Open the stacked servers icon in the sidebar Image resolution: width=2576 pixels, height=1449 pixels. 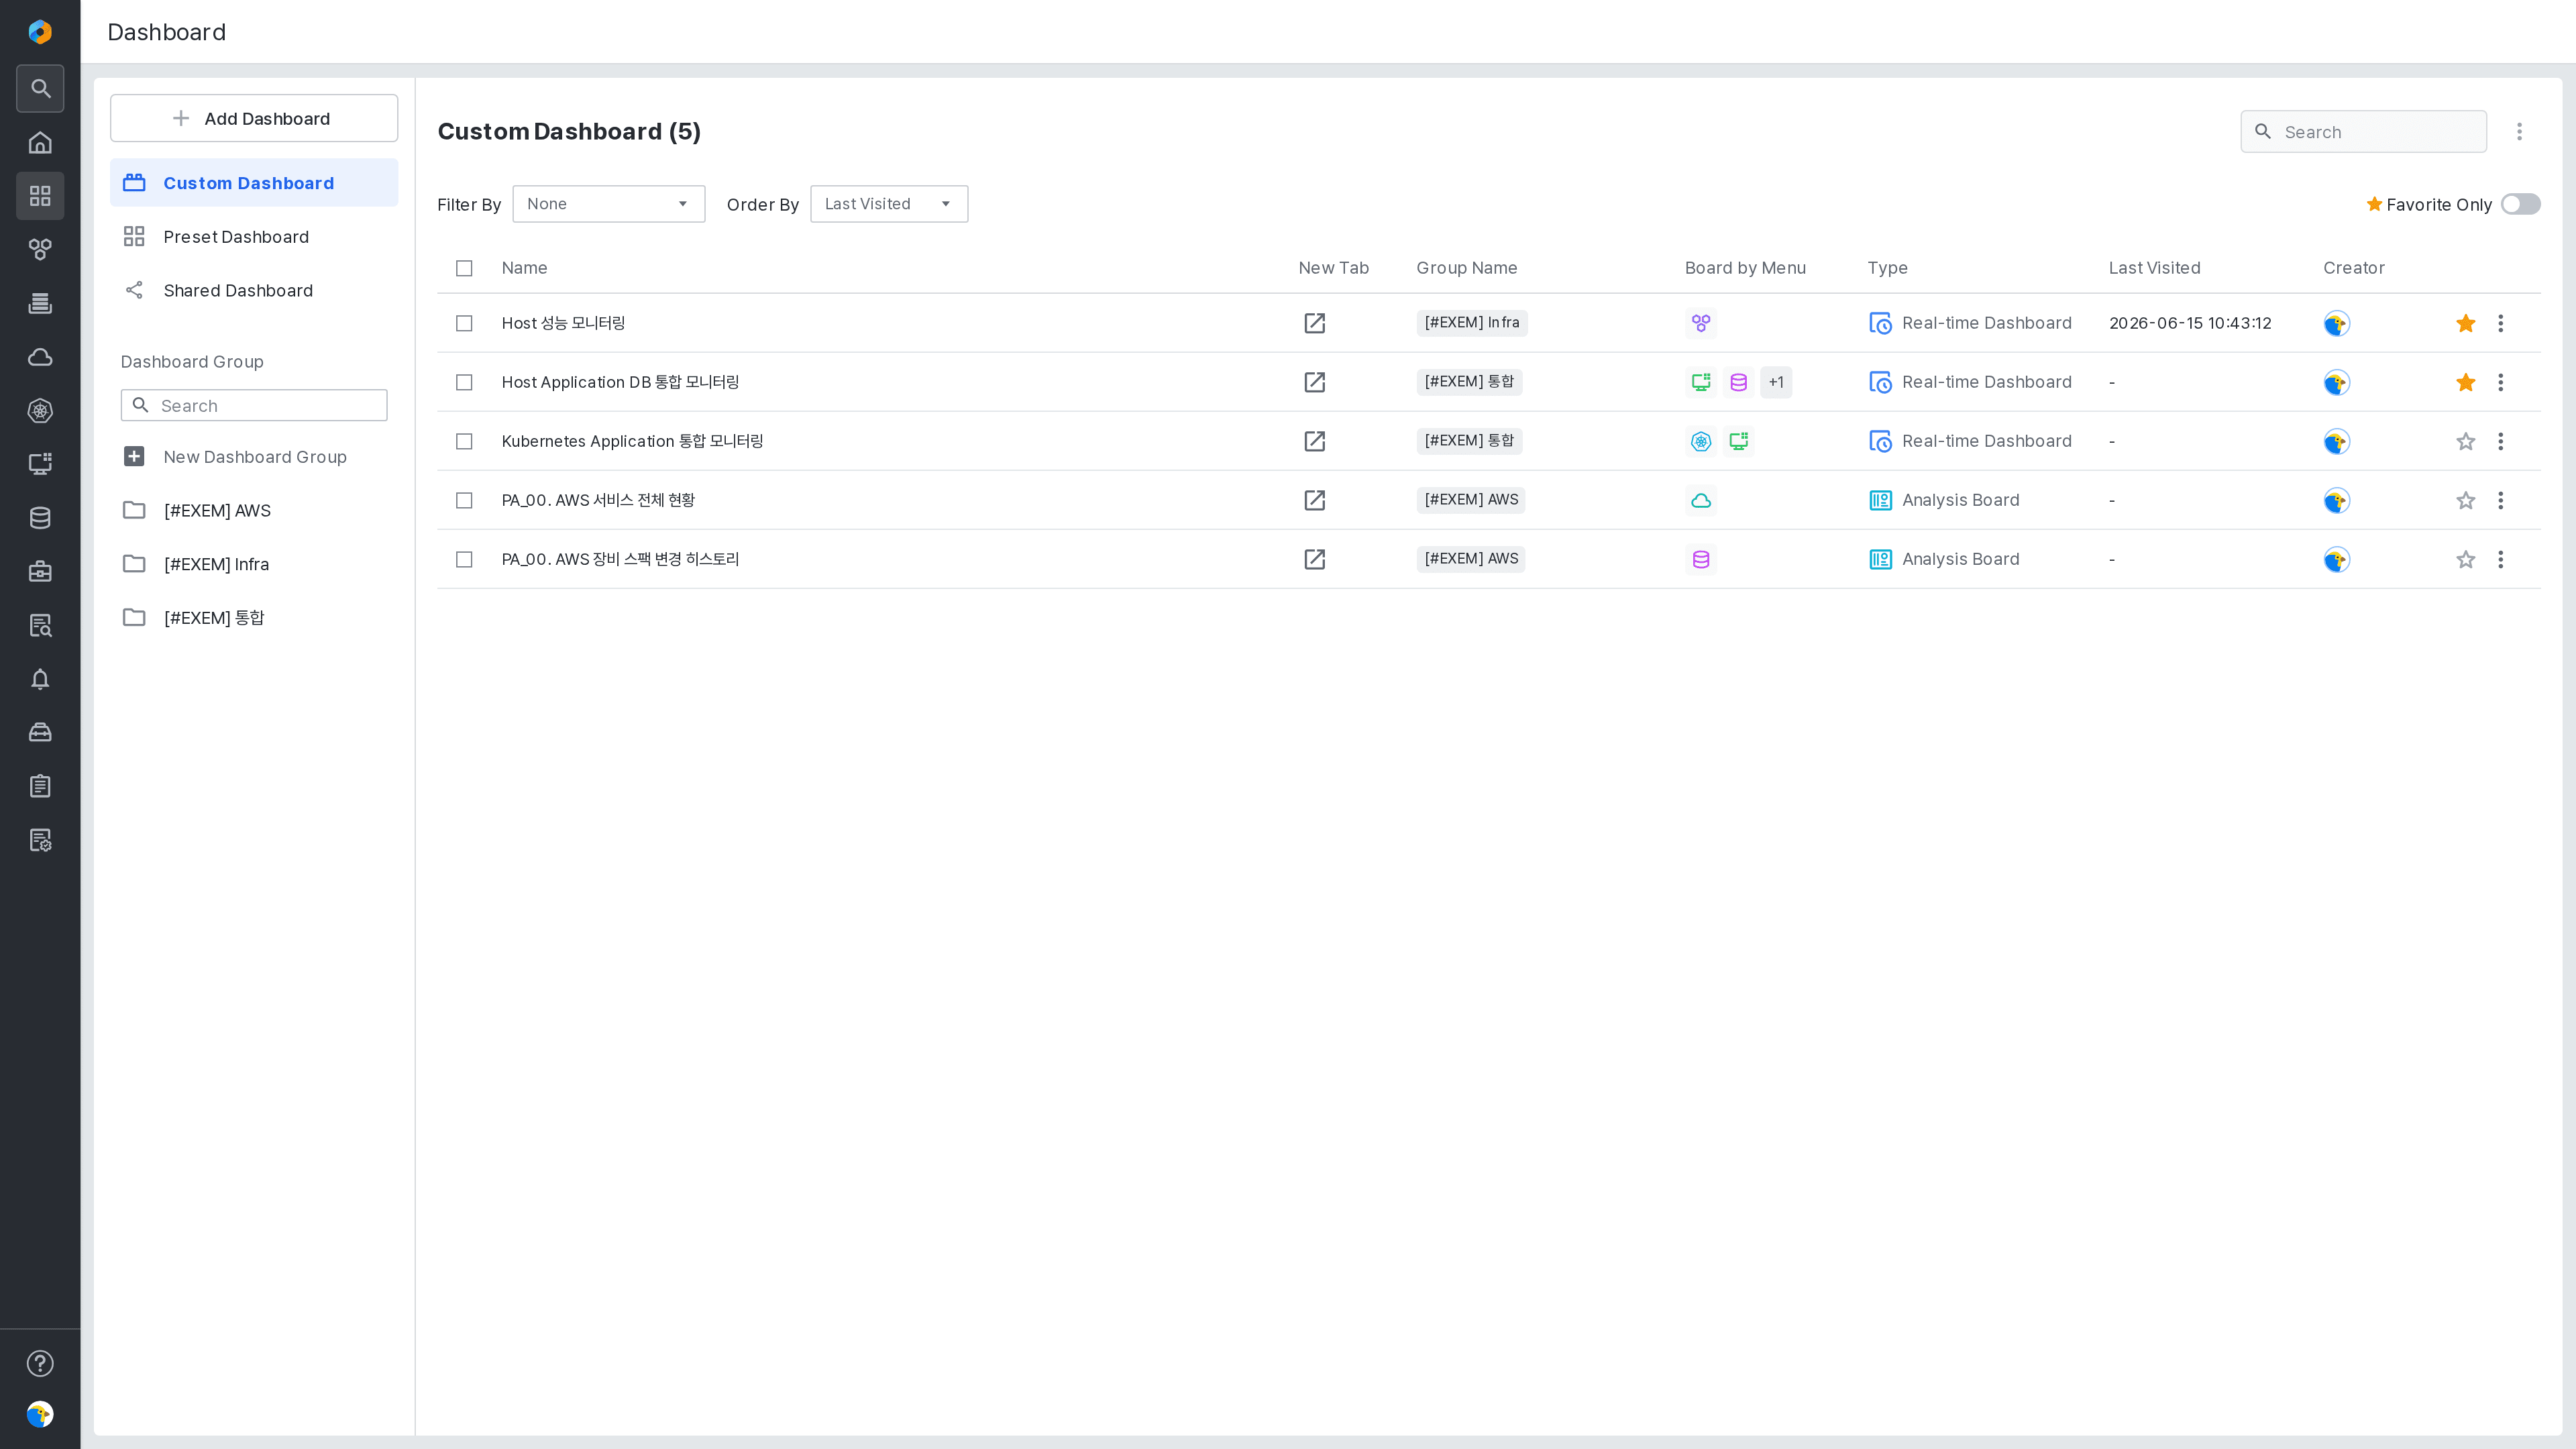click(40, 303)
